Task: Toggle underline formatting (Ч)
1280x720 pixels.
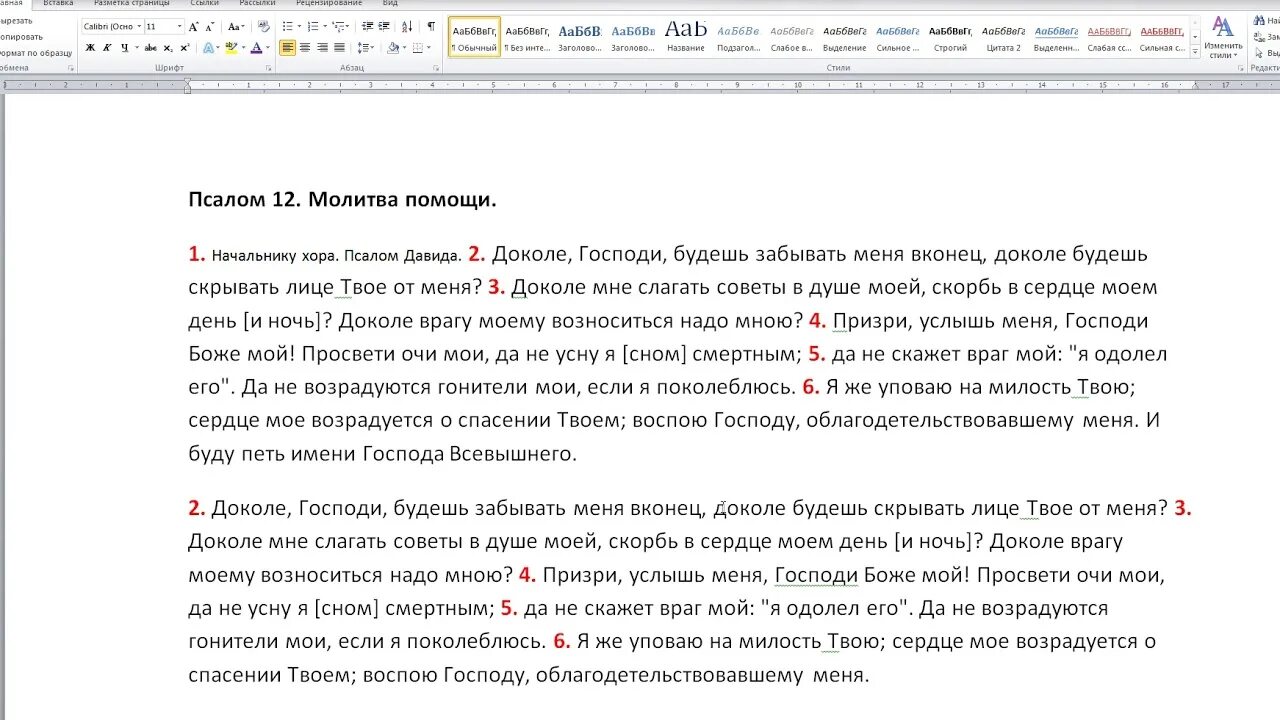Action: point(124,47)
